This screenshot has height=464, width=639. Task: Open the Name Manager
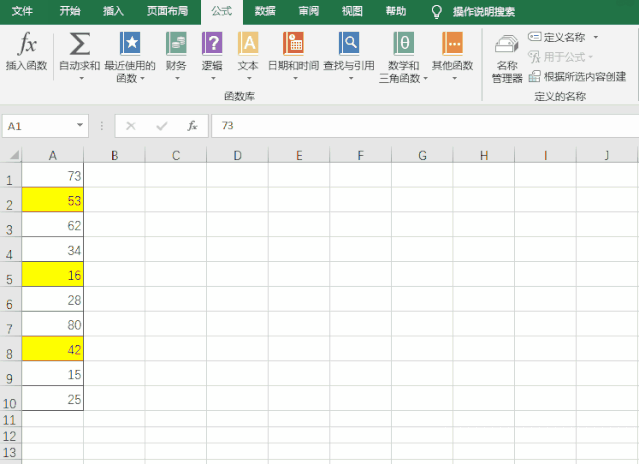click(x=507, y=58)
